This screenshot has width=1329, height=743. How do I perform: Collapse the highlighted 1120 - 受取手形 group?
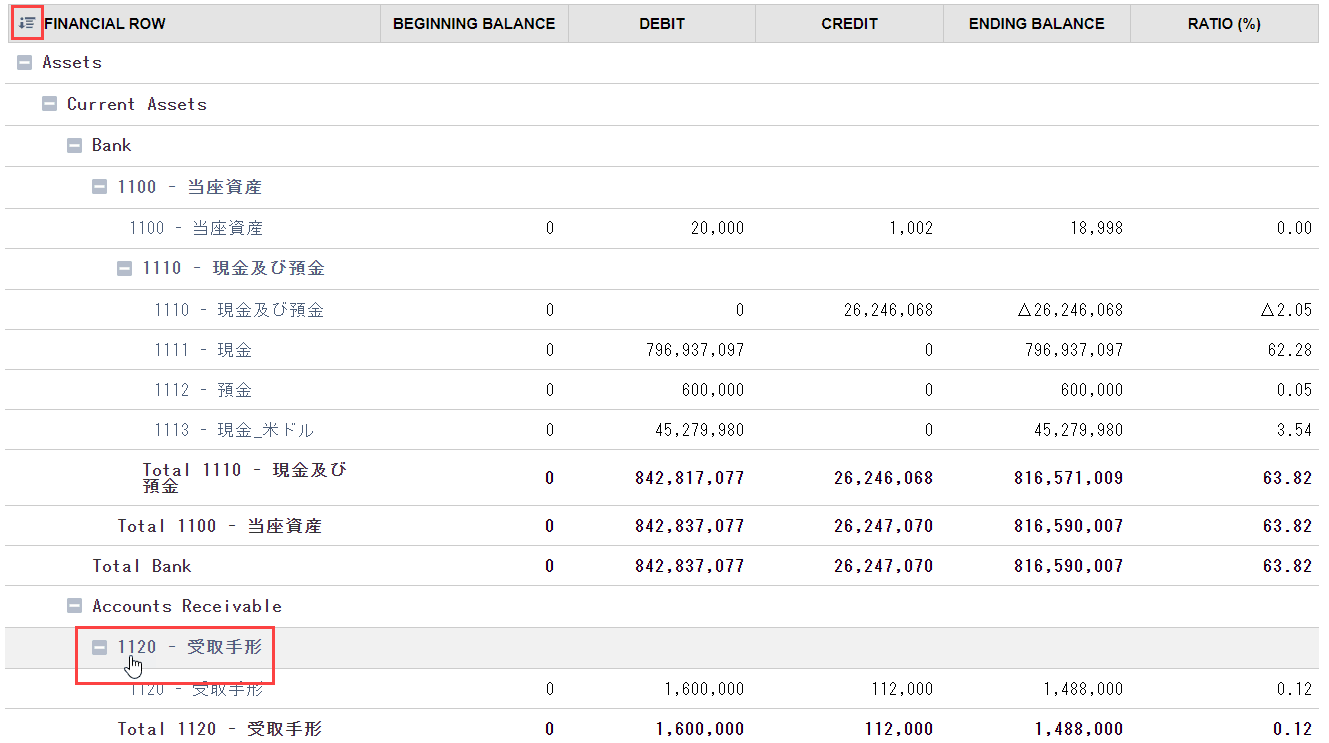(99, 647)
